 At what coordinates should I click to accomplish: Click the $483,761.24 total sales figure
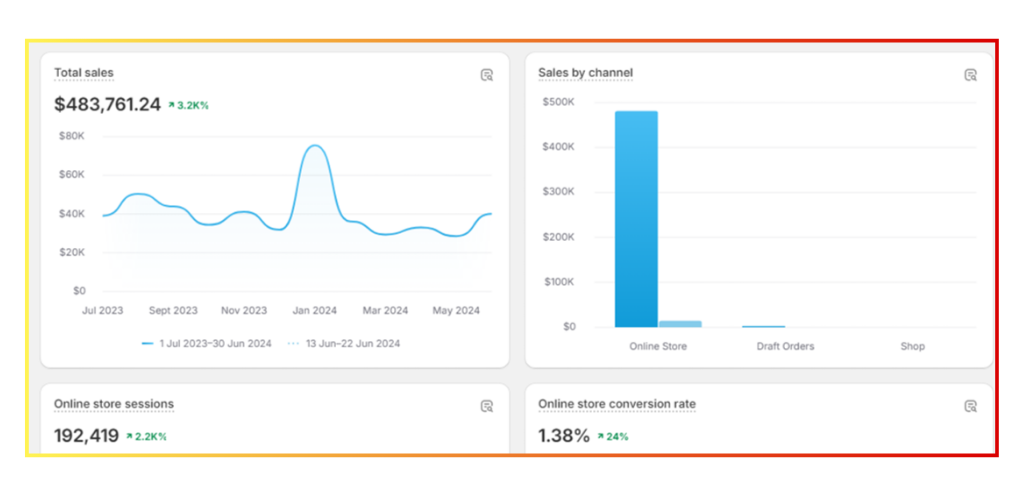tap(107, 104)
